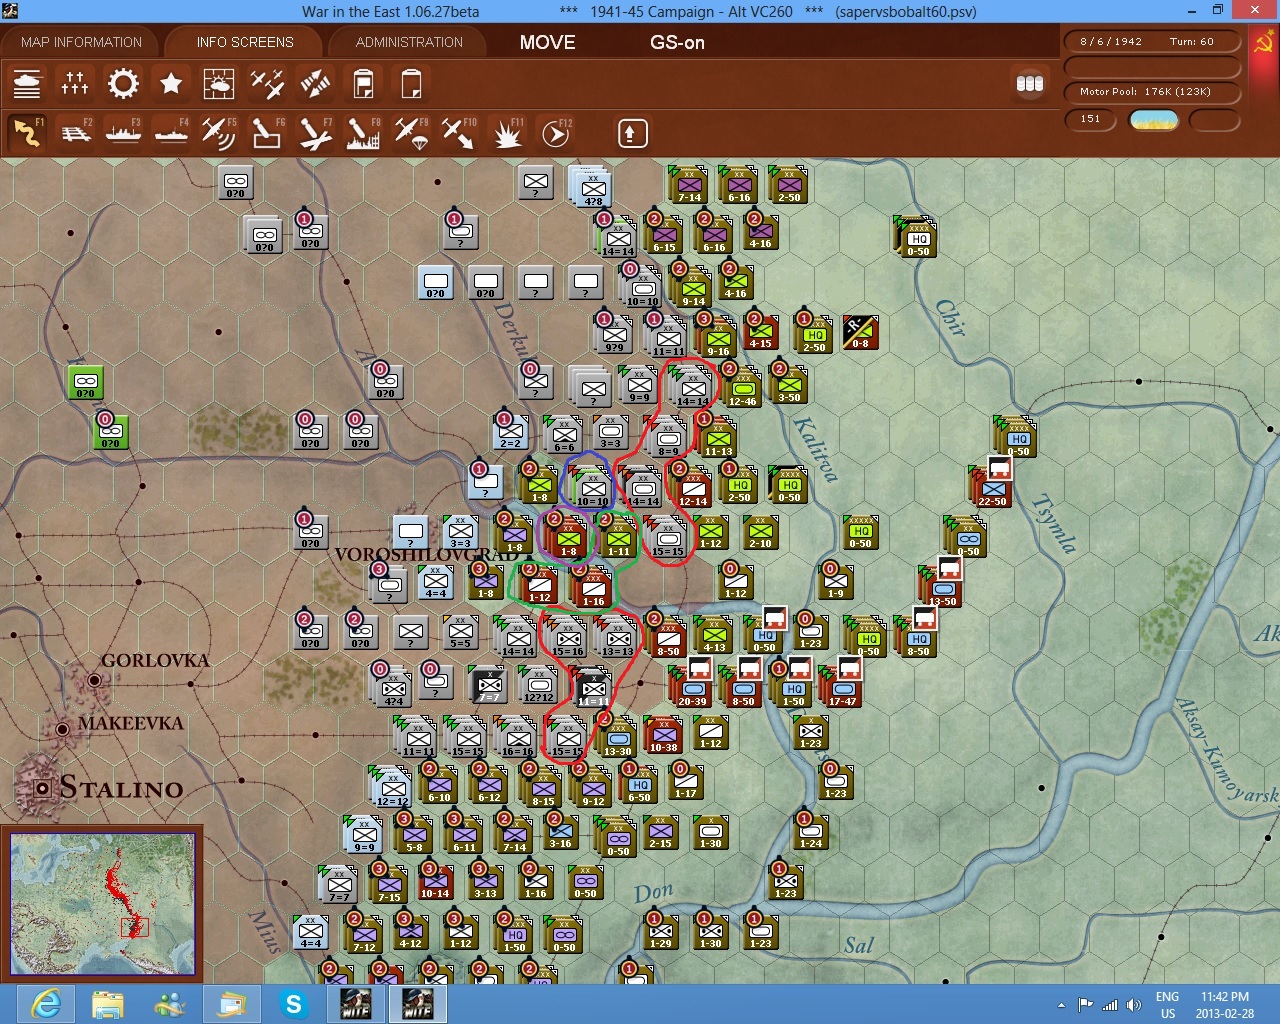1280x1024 pixels.
Task: Click the blank clipboard icon
Action: [x=411, y=84]
